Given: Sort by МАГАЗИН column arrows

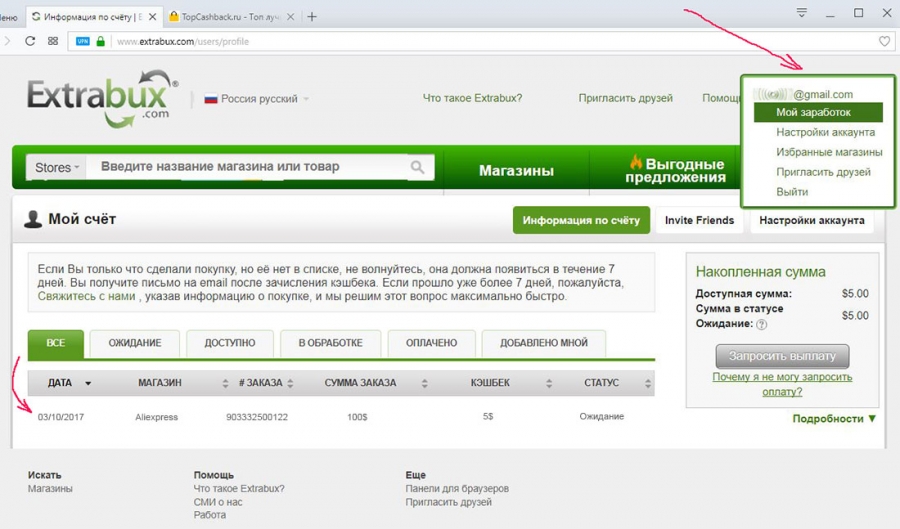Looking at the screenshot, I should [225, 383].
